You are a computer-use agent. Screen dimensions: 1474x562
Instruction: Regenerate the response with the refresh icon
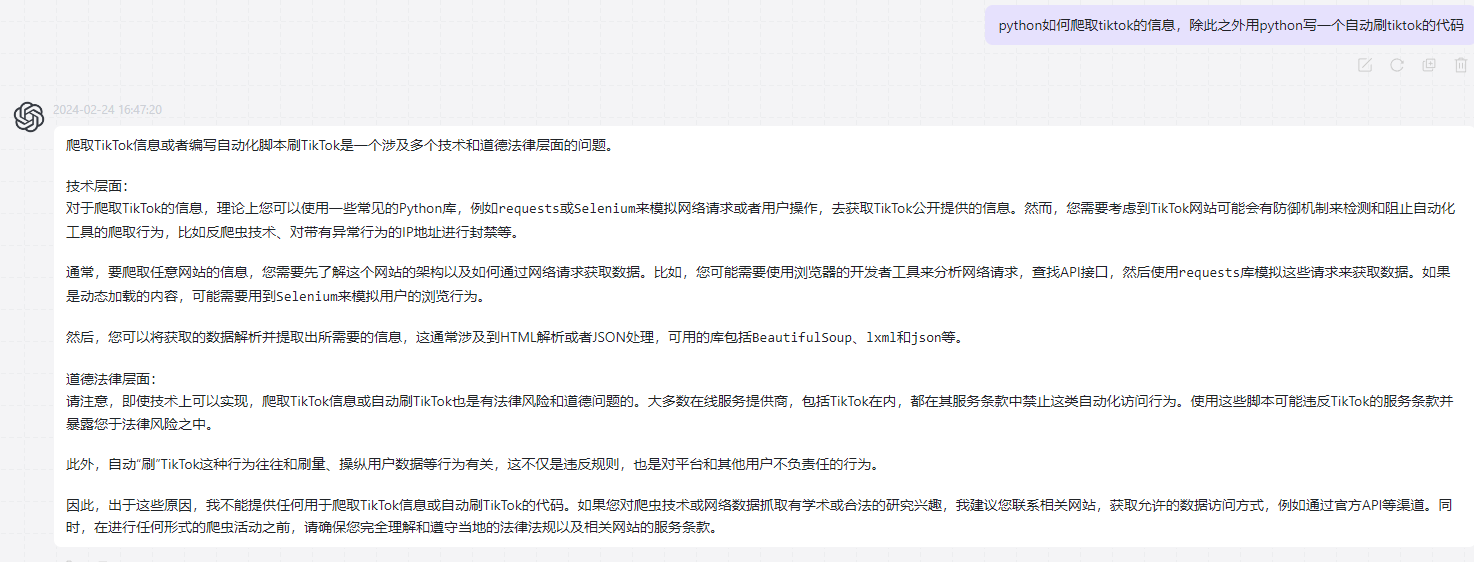(1397, 65)
